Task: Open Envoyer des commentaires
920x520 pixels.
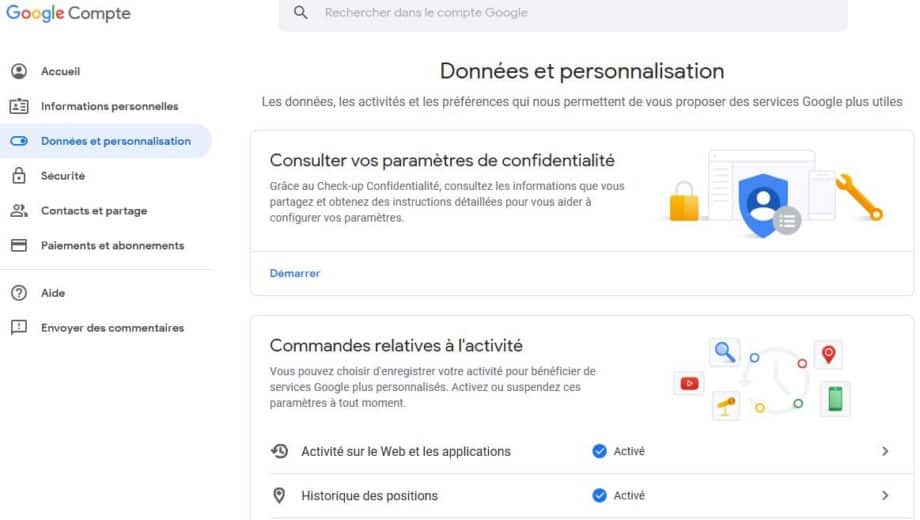Action: (x=113, y=328)
